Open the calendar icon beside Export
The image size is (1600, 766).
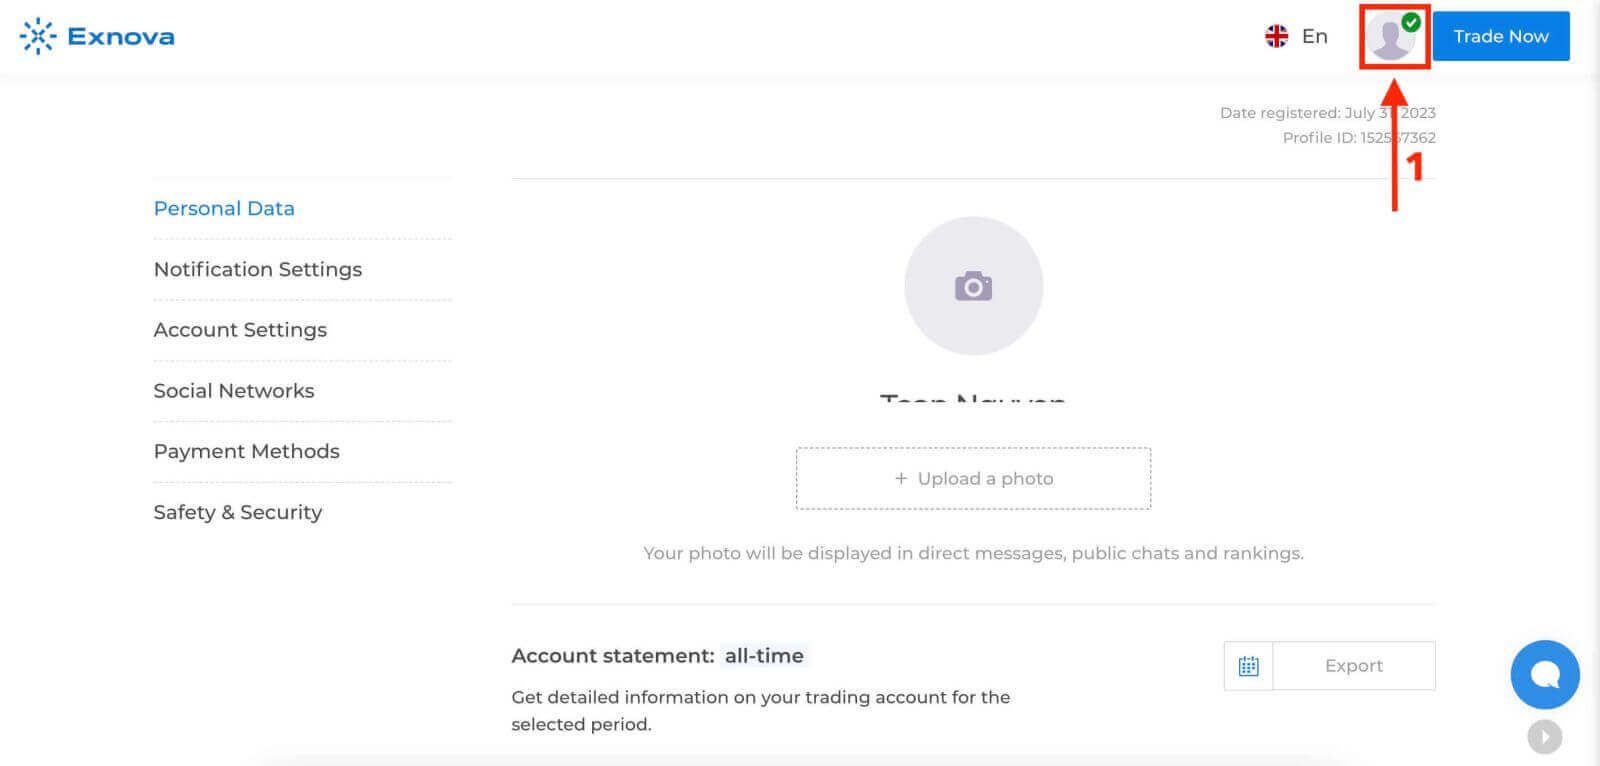point(1248,666)
